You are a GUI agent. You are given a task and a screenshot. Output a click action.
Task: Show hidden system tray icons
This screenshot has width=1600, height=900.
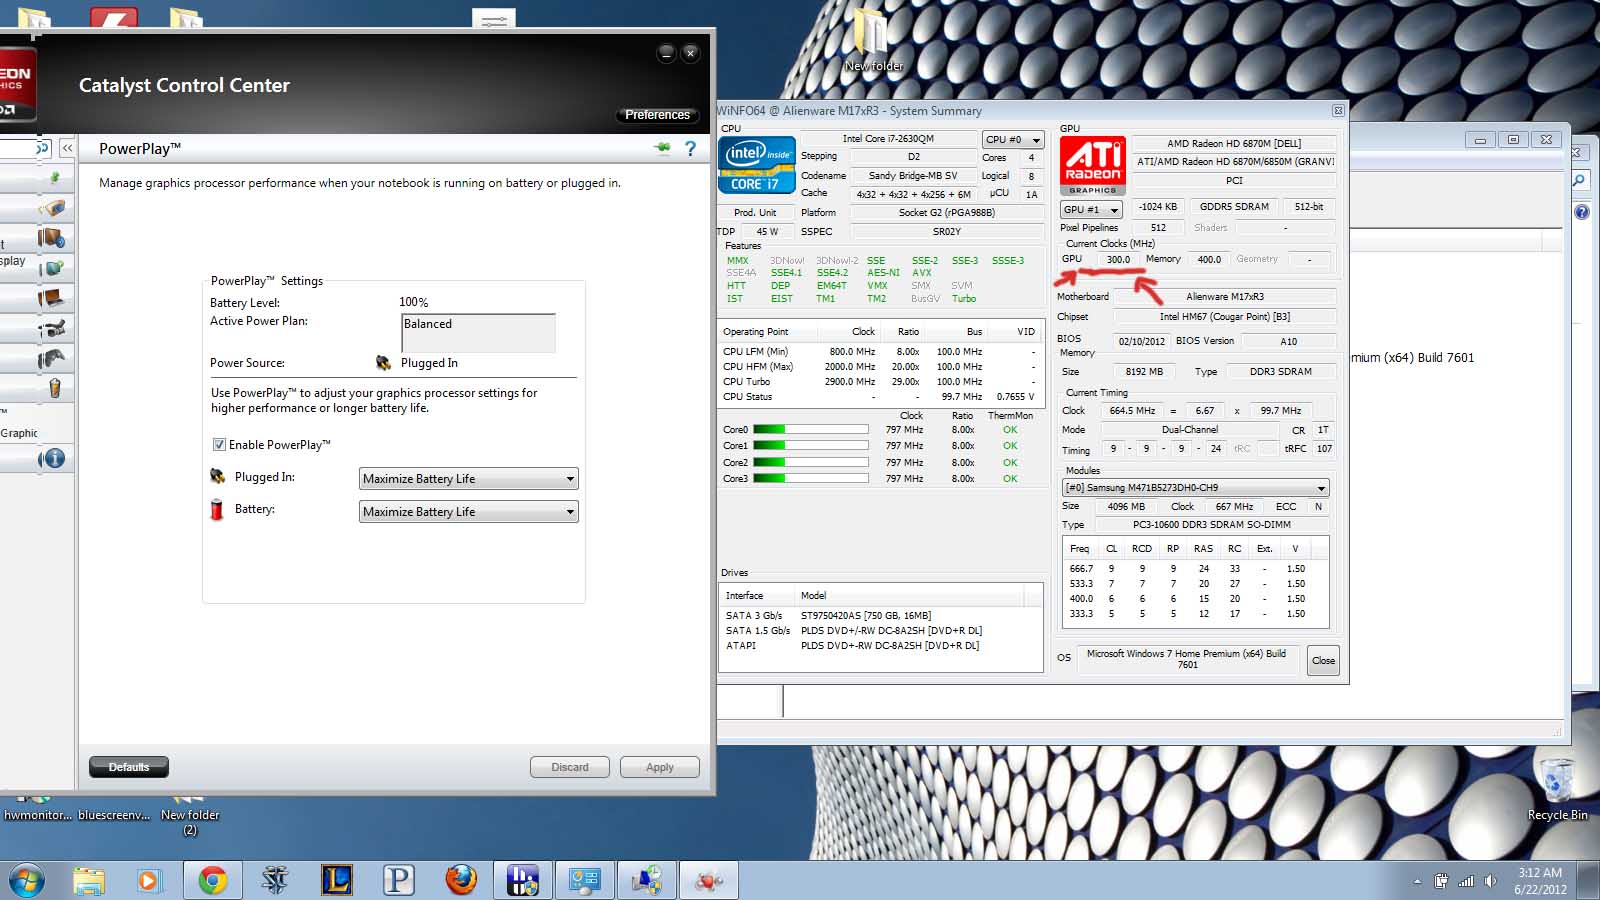click(x=1417, y=881)
